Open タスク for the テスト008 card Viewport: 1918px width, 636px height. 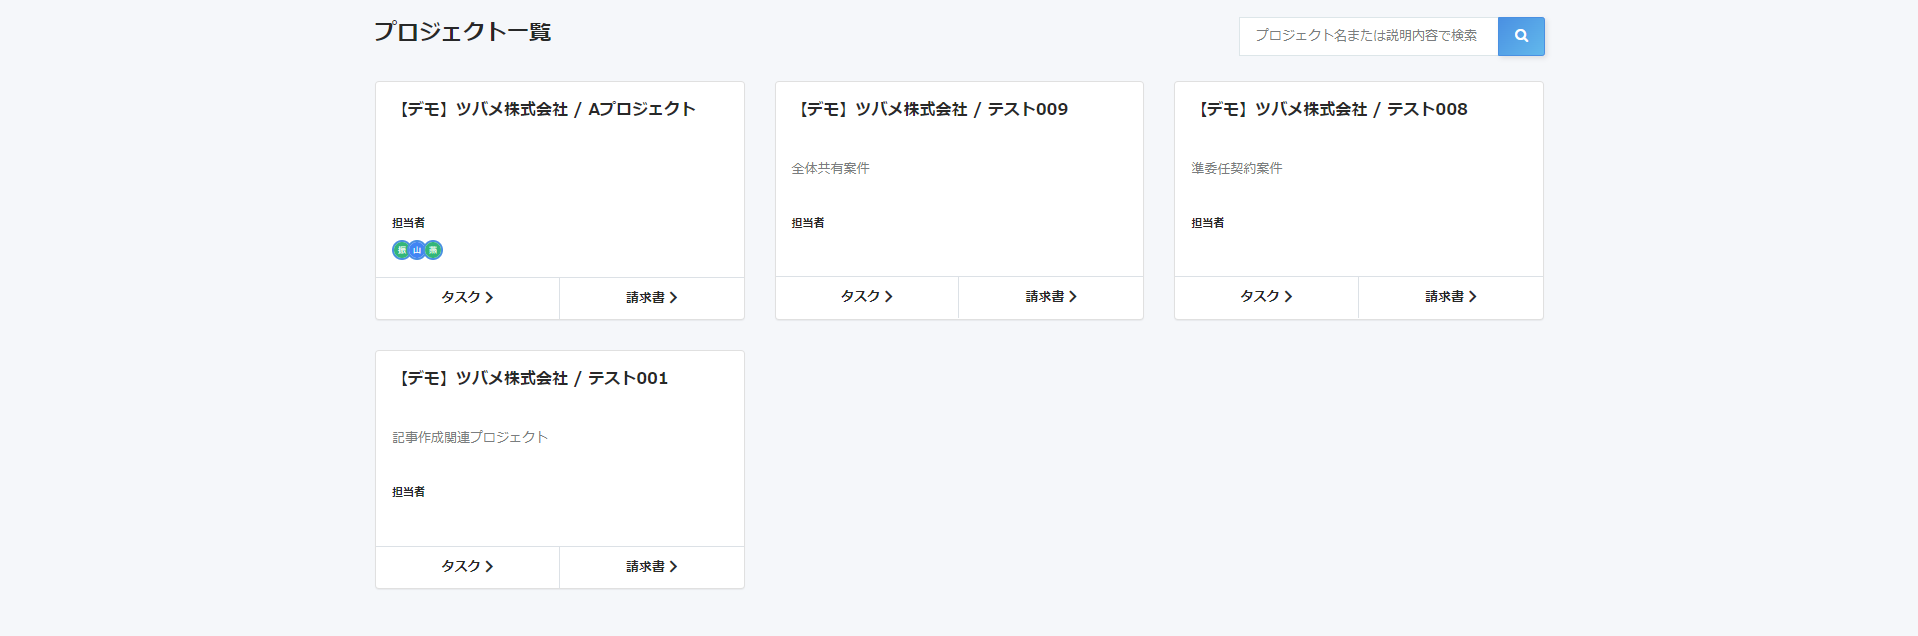(x=1266, y=297)
